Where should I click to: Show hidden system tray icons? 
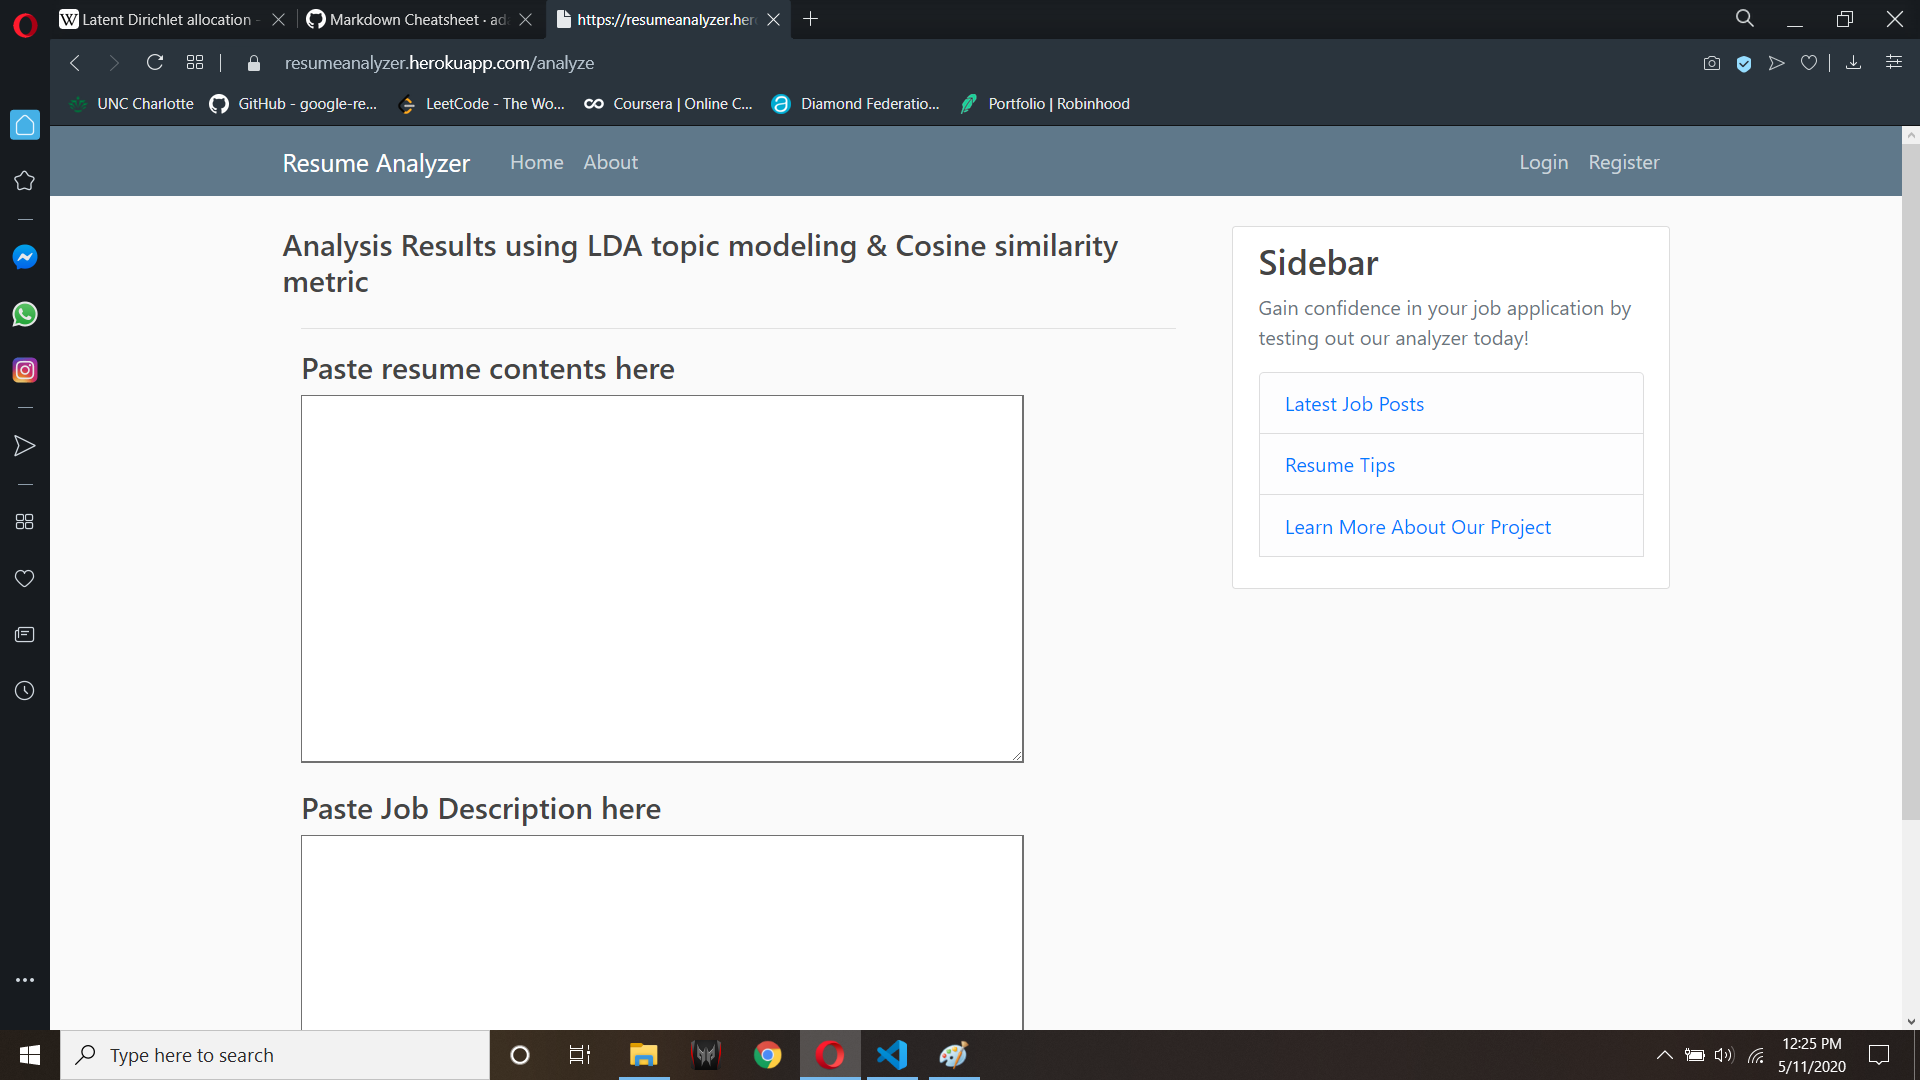click(1664, 1055)
